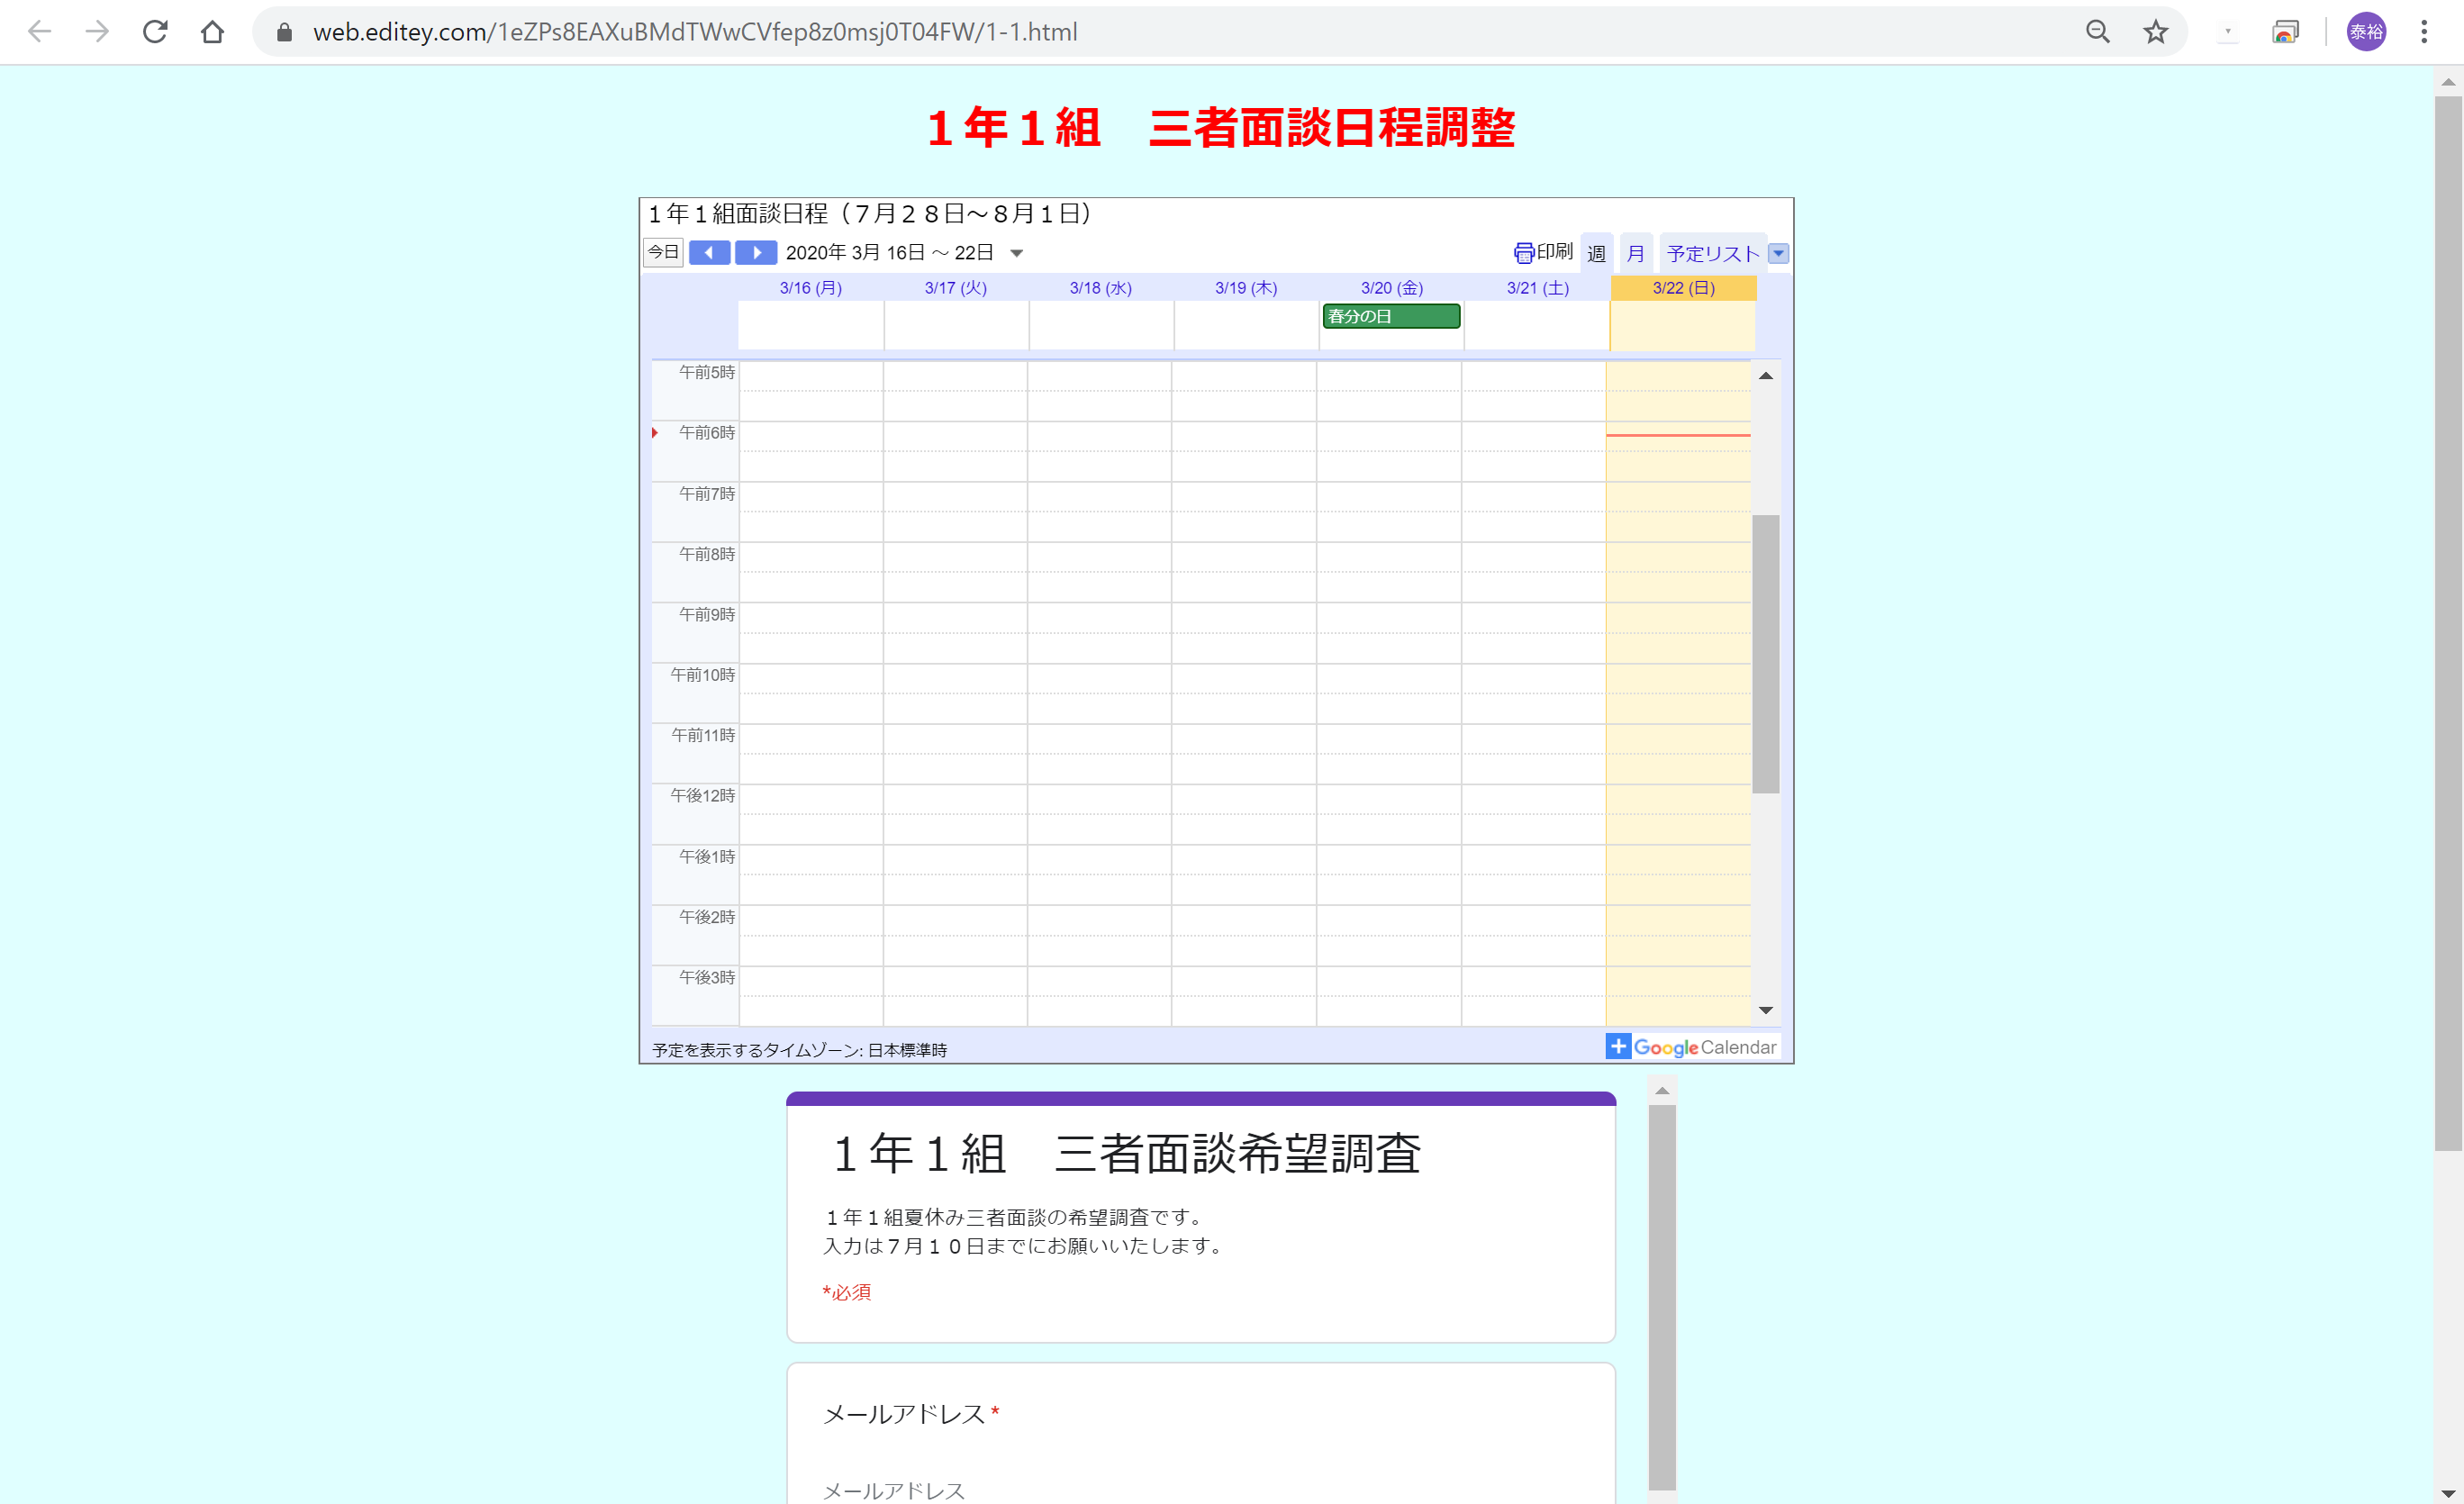Open the purple profile avatar
Viewport: 2464px width, 1504px height.
tap(2366, 32)
